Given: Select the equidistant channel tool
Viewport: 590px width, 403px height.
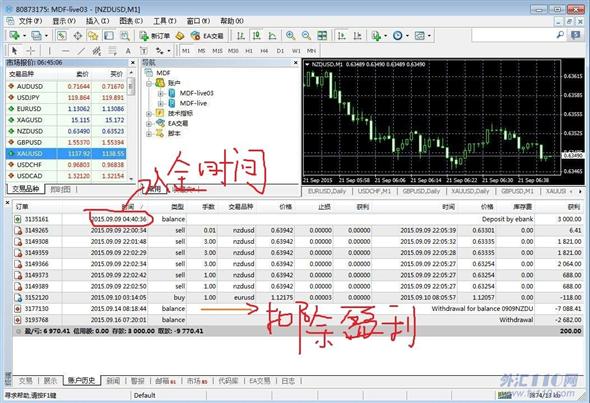Looking at the screenshot, I should [97, 50].
